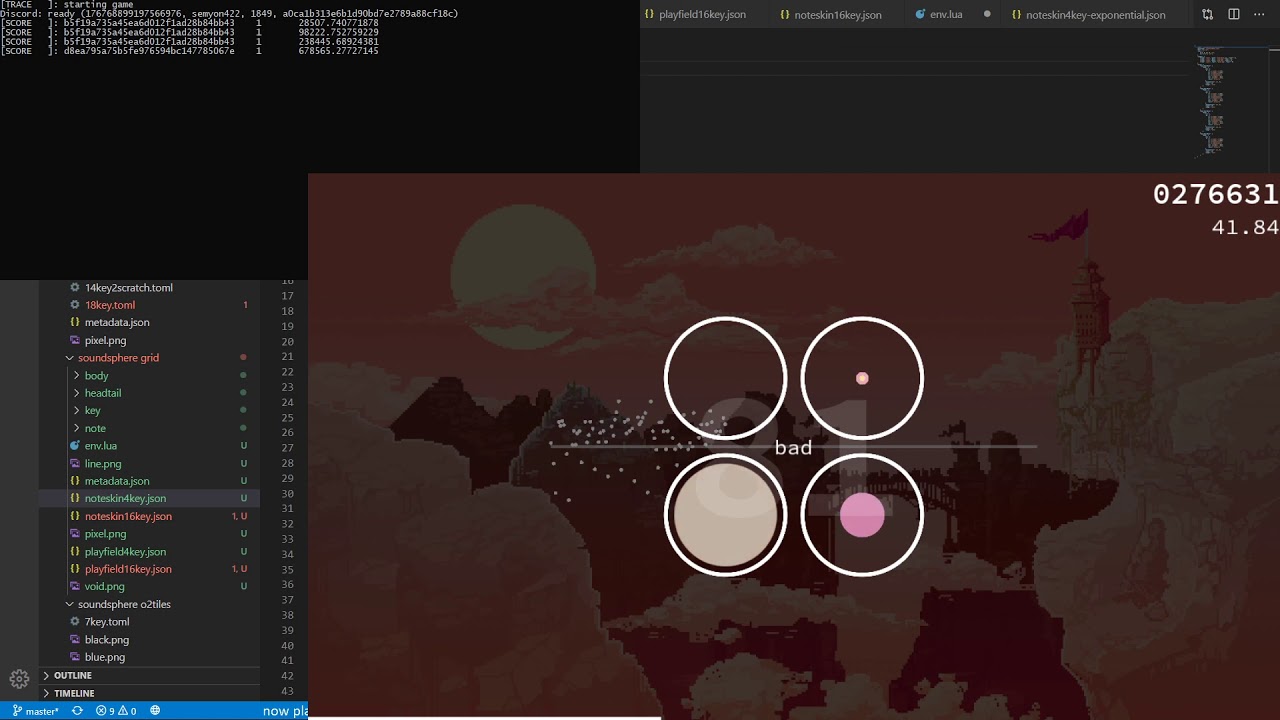This screenshot has height=720, width=1280.
Task: Expand the OUTLINE section
Action: [x=46, y=676]
